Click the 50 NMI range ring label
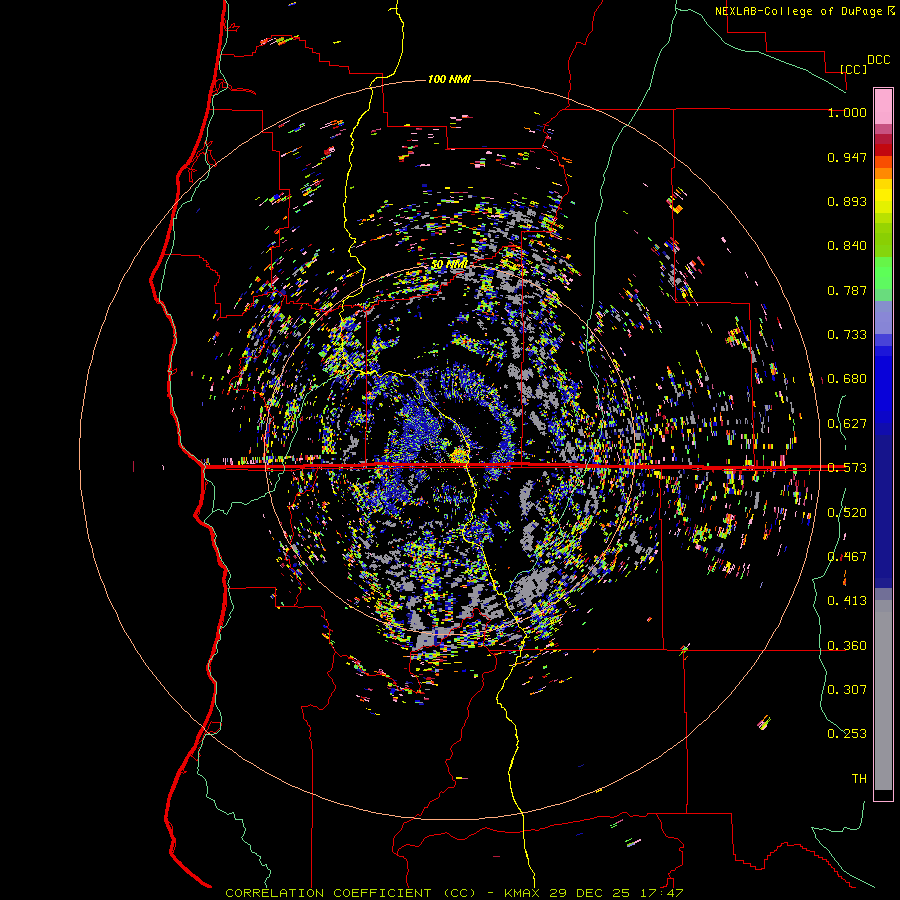Screen dimensions: 900x900 [x=449, y=265]
